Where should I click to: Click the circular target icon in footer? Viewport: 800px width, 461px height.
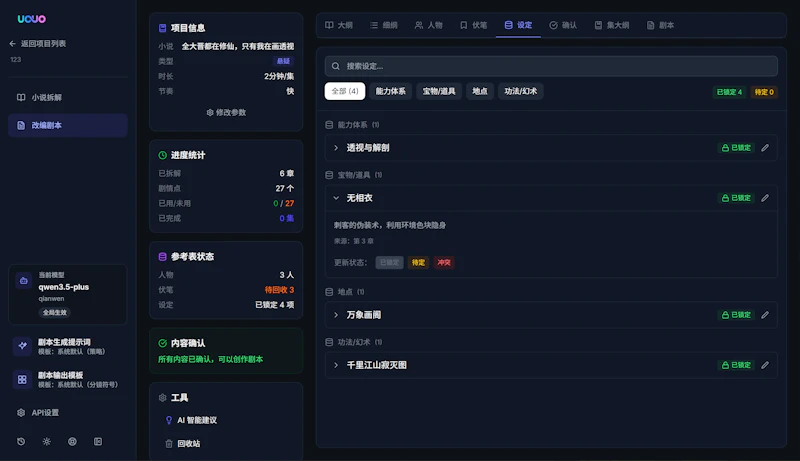pyautogui.click(x=72, y=442)
